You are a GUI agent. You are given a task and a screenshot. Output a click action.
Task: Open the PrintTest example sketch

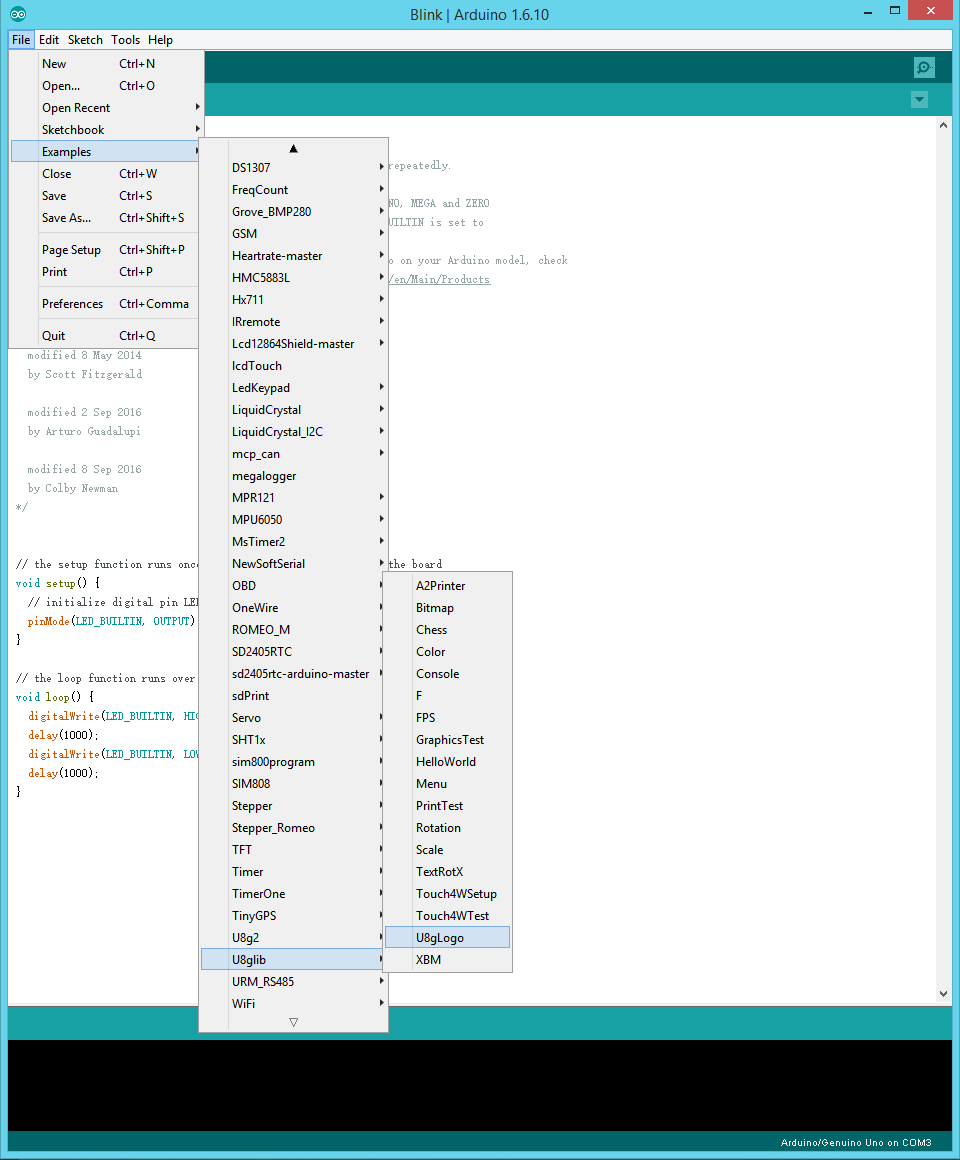coord(447,806)
